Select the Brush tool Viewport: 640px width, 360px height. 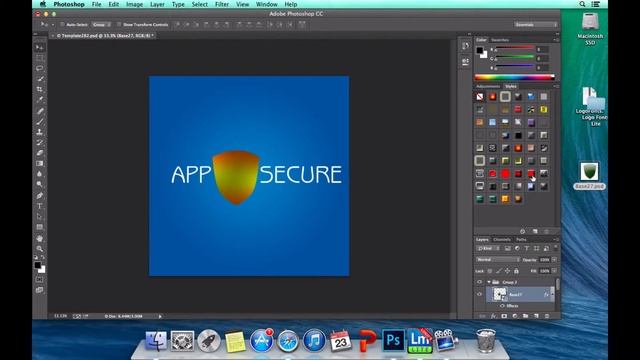40,122
